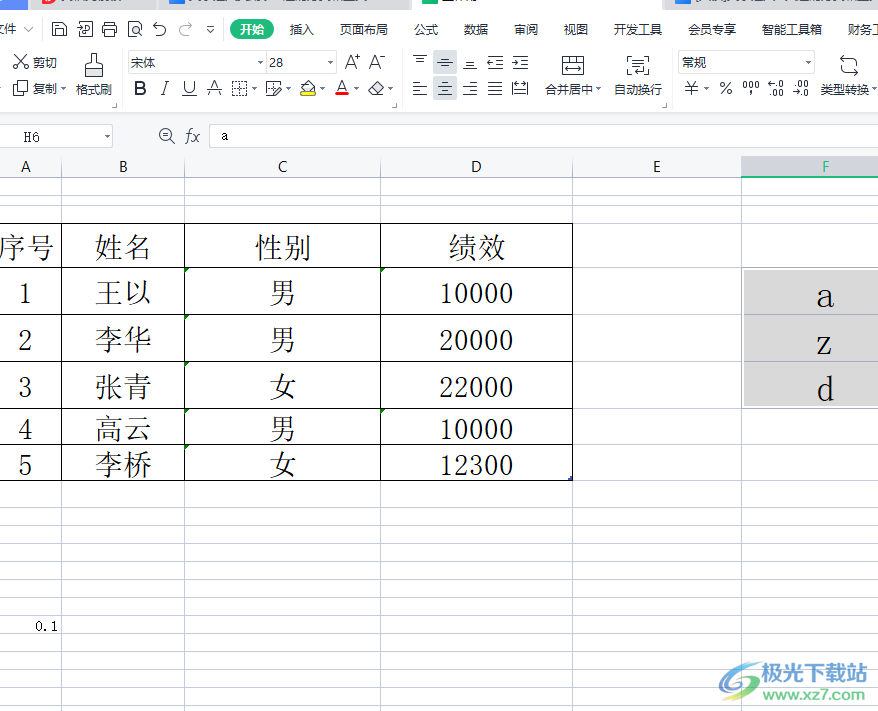The image size is (878, 711).
Task: Decrease font size with A- icon
Action: [377, 62]
